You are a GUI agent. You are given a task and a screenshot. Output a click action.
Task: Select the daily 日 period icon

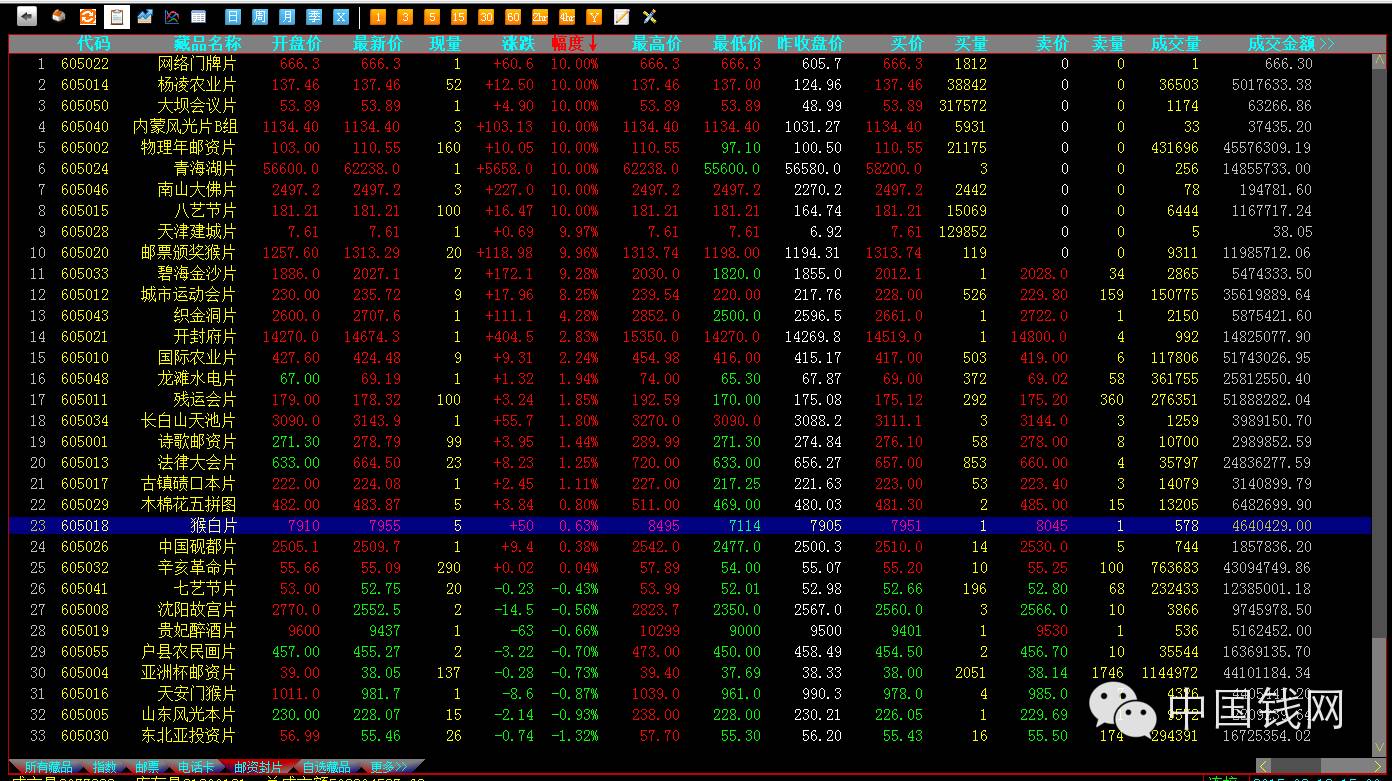click(x=233, y=17)
